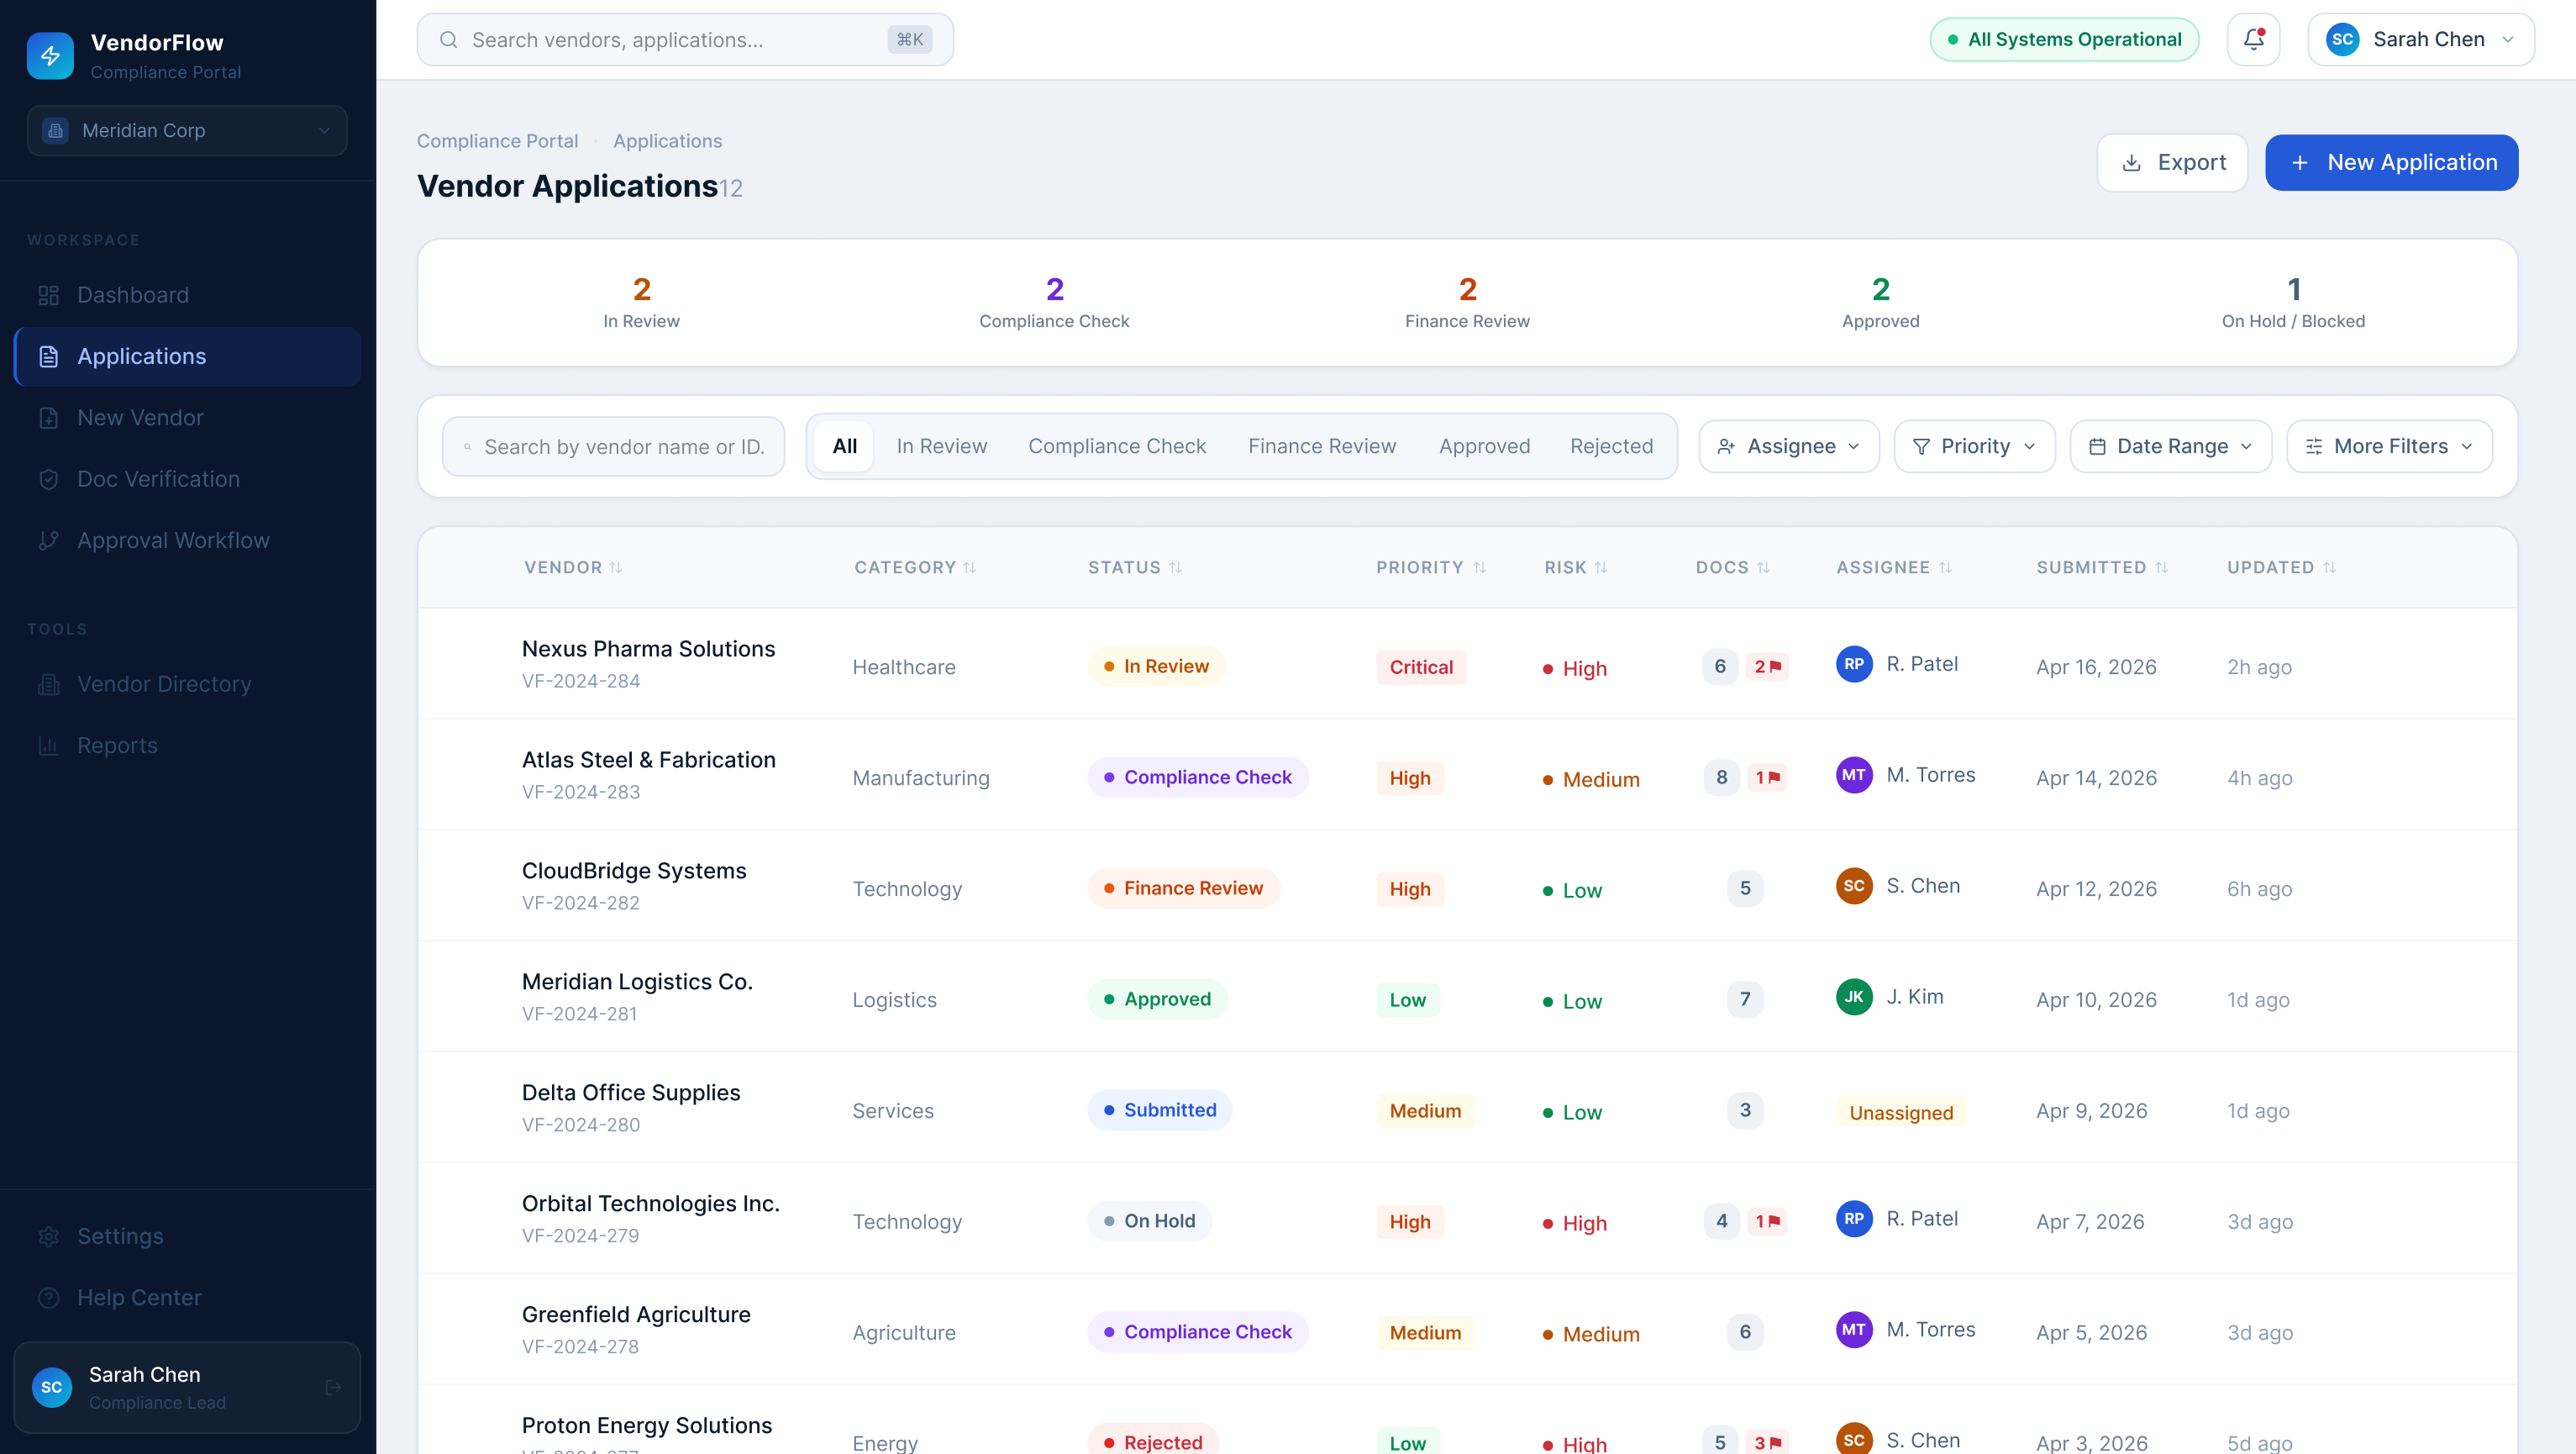Click the MT avatar in the Greenfield Agriculture row
Screen dimensions: 2576x1454
(1854, 1330)
